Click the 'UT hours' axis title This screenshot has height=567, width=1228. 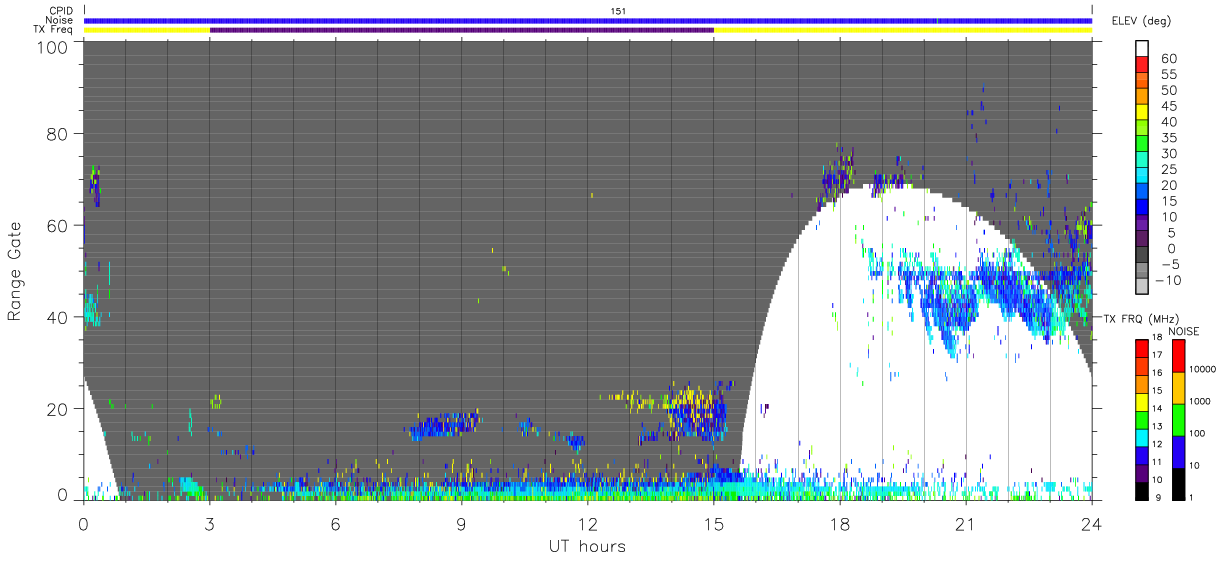[x=586, y=546]
